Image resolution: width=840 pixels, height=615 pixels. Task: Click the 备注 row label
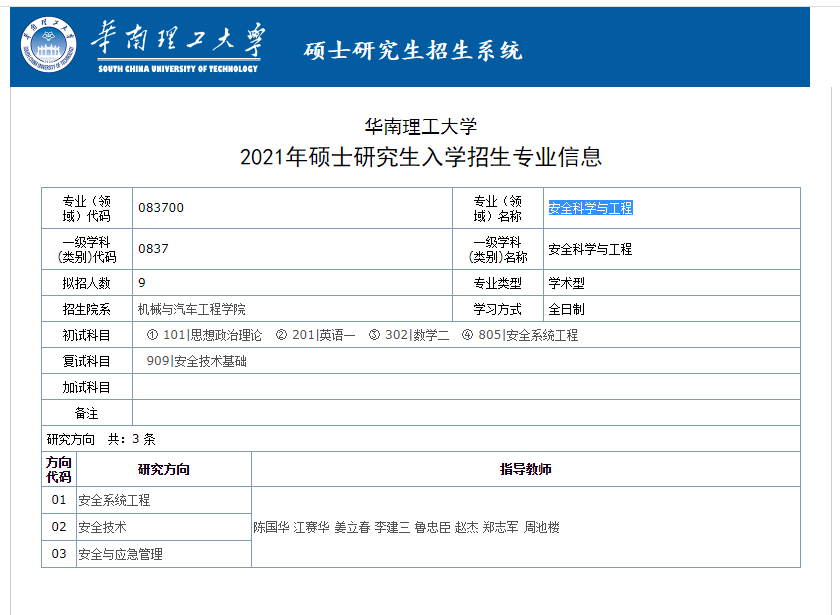(86, 414)
